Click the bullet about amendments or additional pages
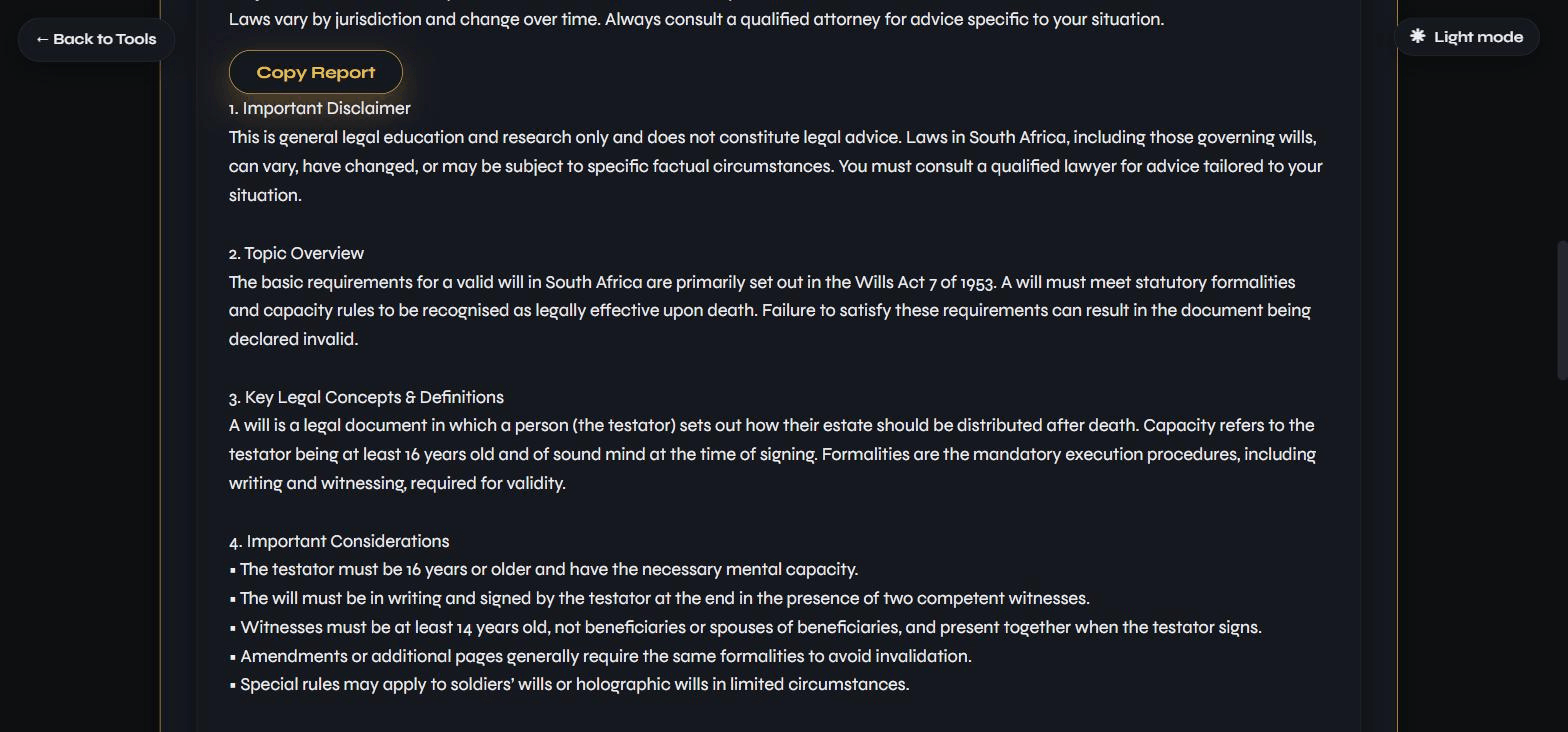1568x732 pixels. (x=600, y=656)
